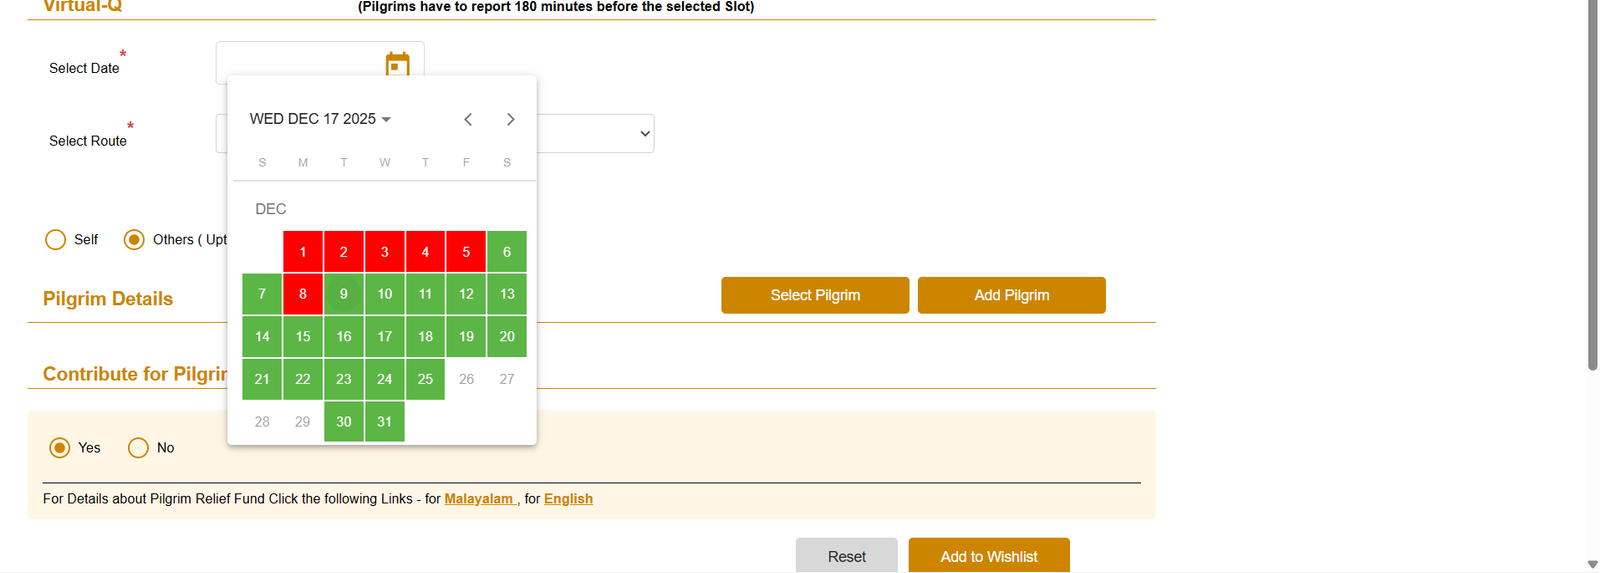The width and height of the screenshot is (1600, 573).
Task: Select December 6 on the calendar
Action: (x=507, y=252)
